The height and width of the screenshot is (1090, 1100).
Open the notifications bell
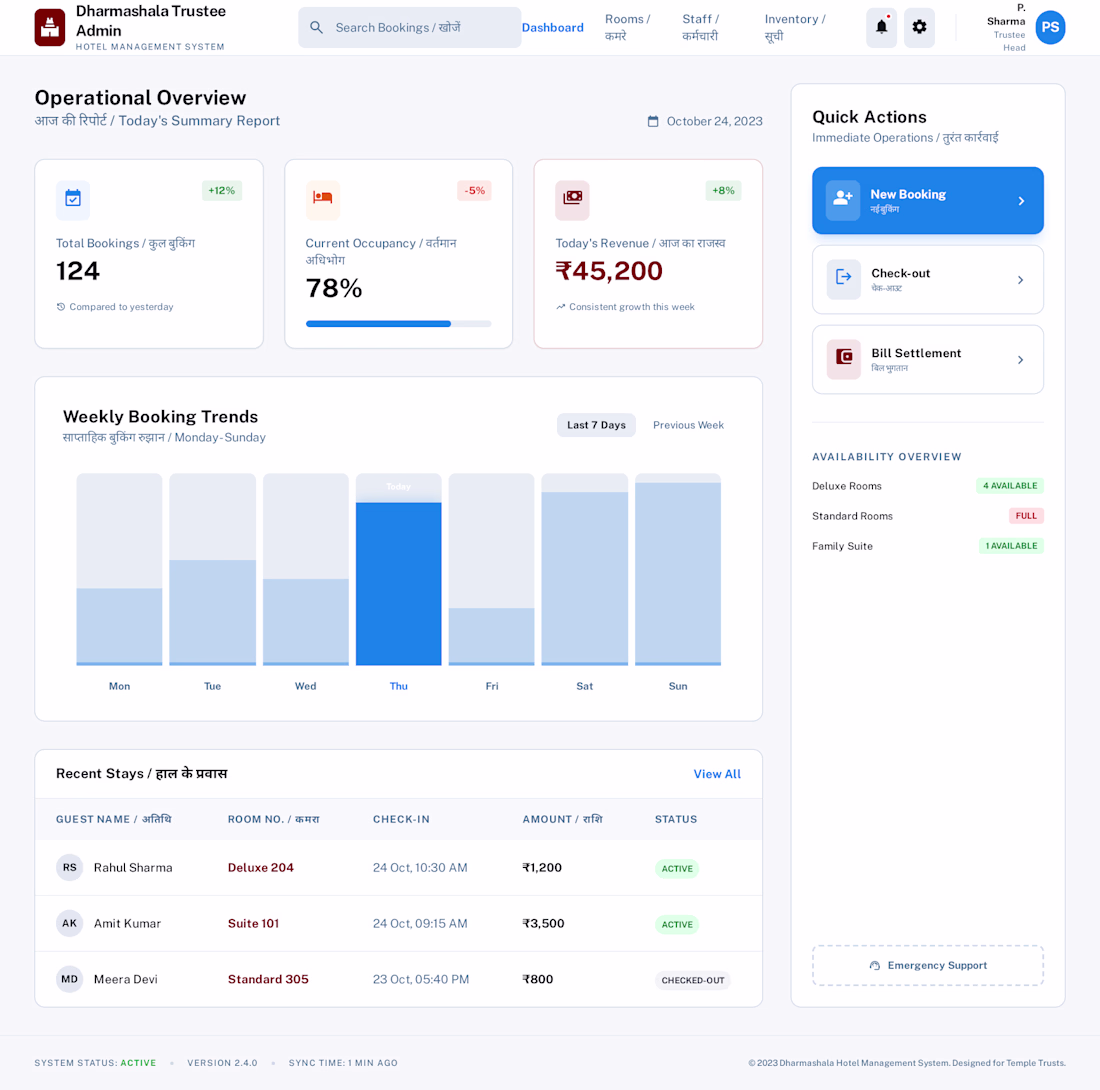point(881,27)
